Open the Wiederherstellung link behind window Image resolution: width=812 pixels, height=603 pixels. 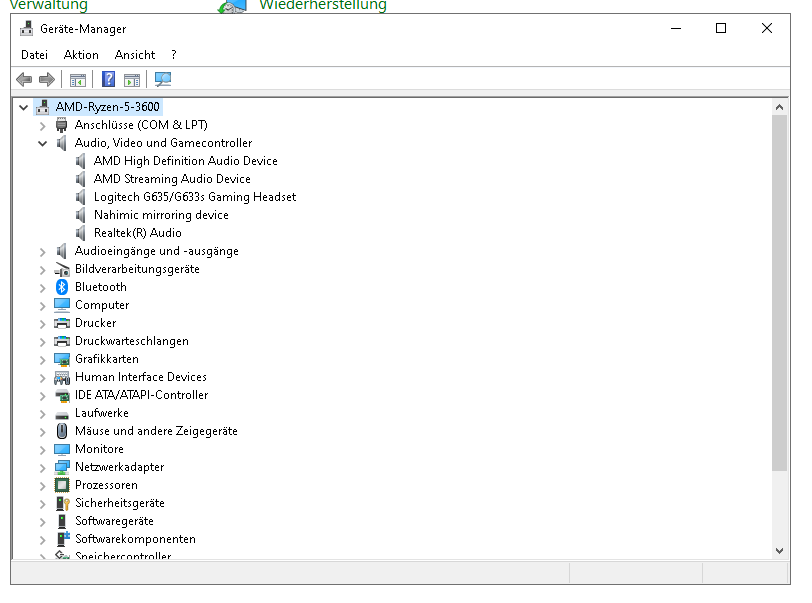point(323,5)
